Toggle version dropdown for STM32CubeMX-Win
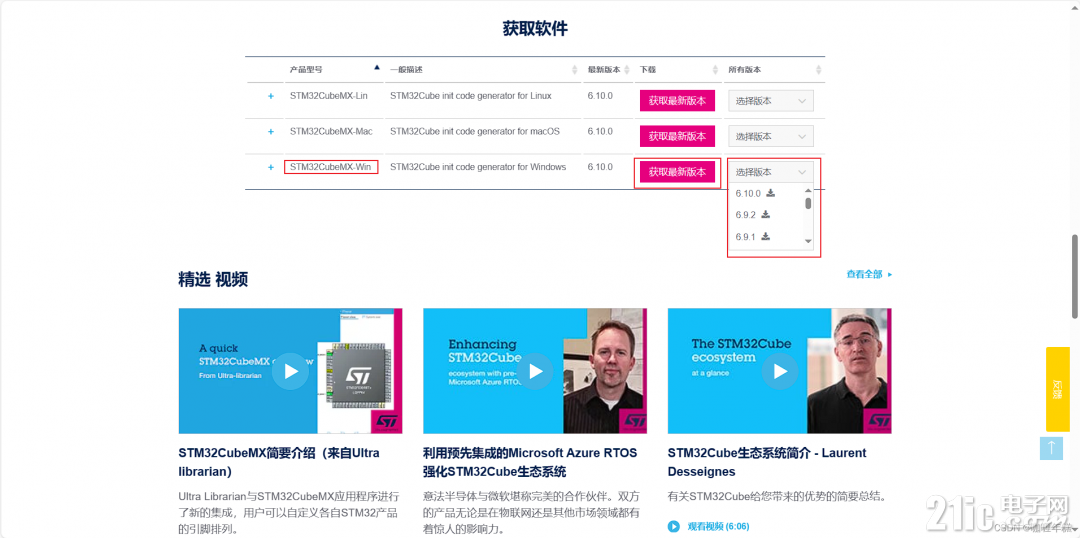The width and height of the screenshot is (1080, 538). tap(770, 172)
